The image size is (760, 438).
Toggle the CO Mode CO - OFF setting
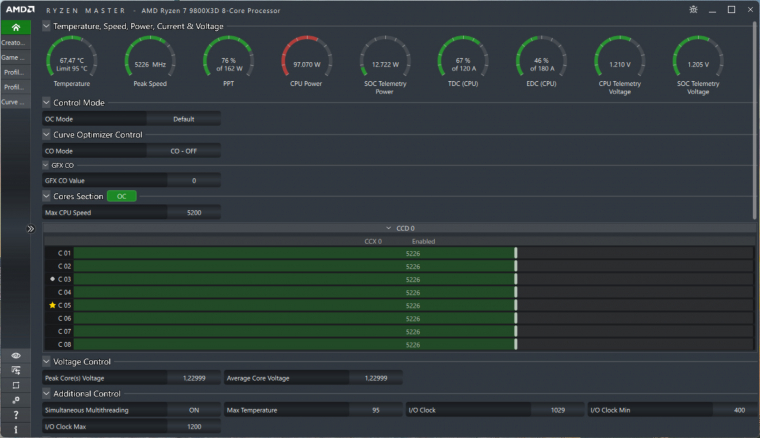coord(183,151)
